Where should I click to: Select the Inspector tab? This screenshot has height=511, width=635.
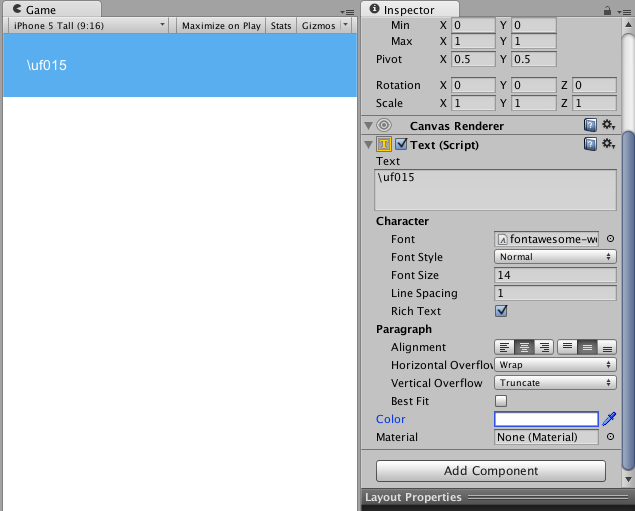point(410,9)
